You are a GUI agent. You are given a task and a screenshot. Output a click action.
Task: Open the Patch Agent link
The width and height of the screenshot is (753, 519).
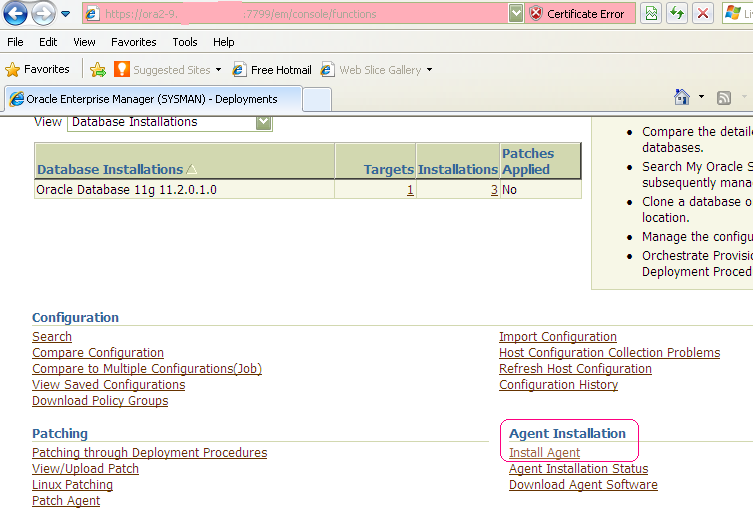66,501
